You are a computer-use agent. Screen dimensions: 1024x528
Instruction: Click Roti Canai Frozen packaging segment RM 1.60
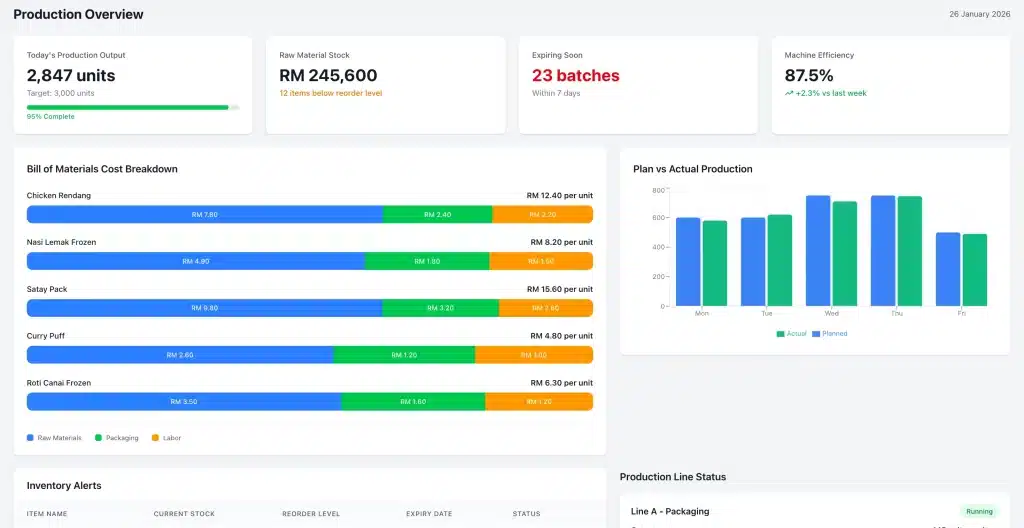pyautogui.click(x=413, y=402)
